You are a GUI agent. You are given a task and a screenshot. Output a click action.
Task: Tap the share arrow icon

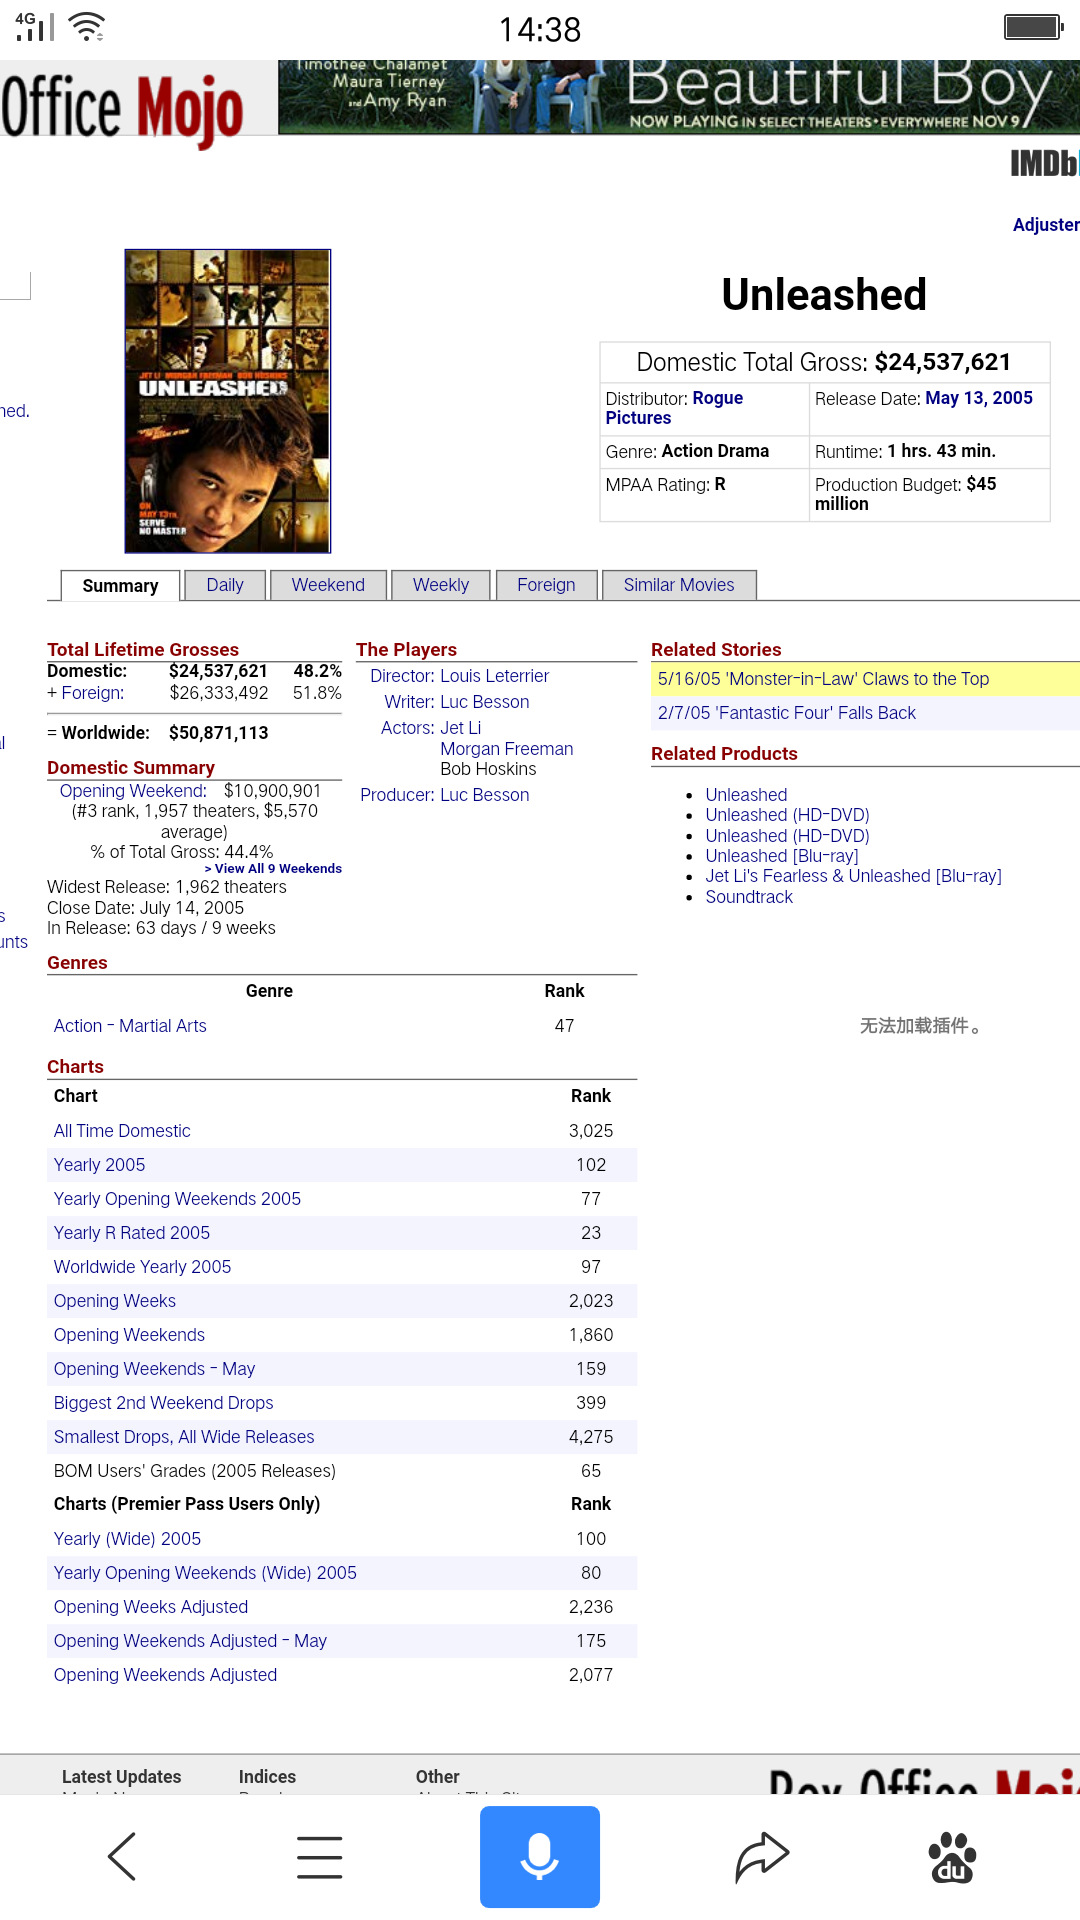click(x=762, y=1857)
